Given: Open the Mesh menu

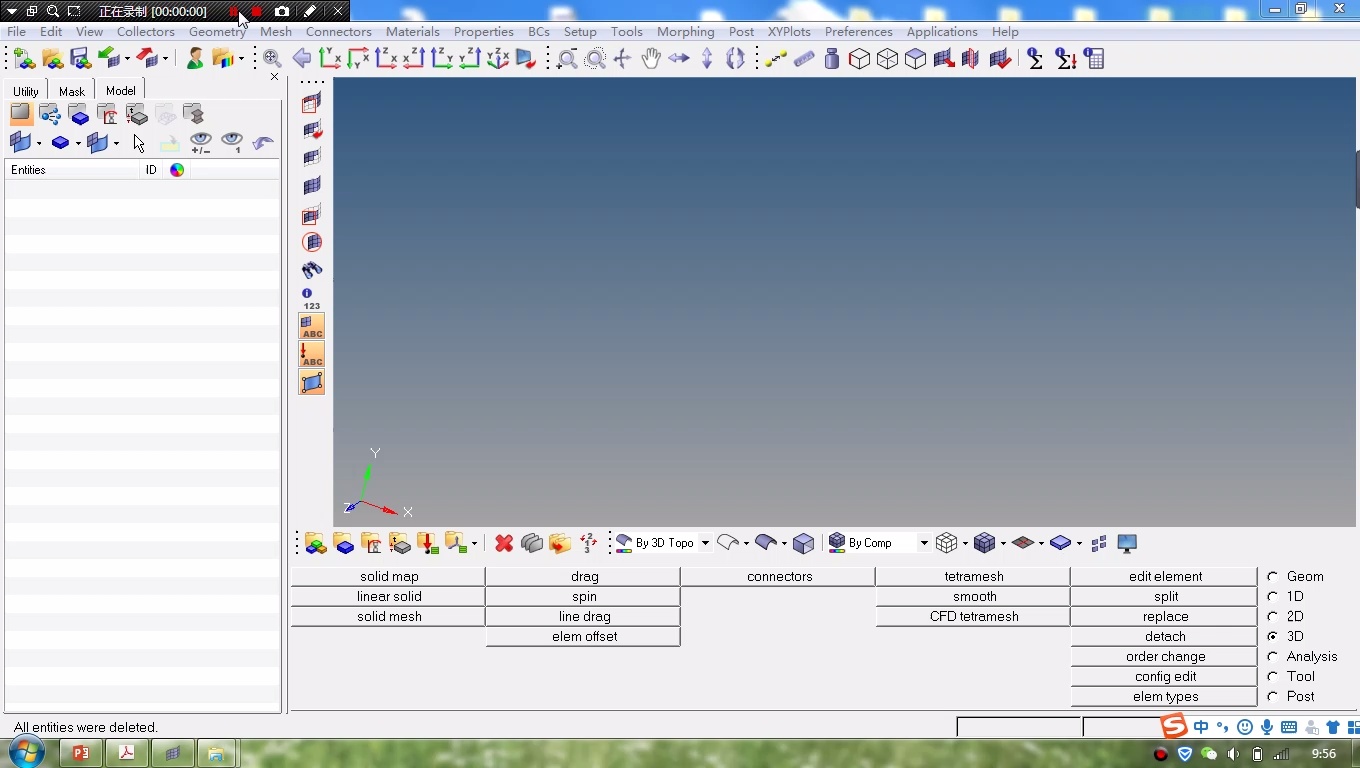Looking at the screenshot, I should 275,32.
